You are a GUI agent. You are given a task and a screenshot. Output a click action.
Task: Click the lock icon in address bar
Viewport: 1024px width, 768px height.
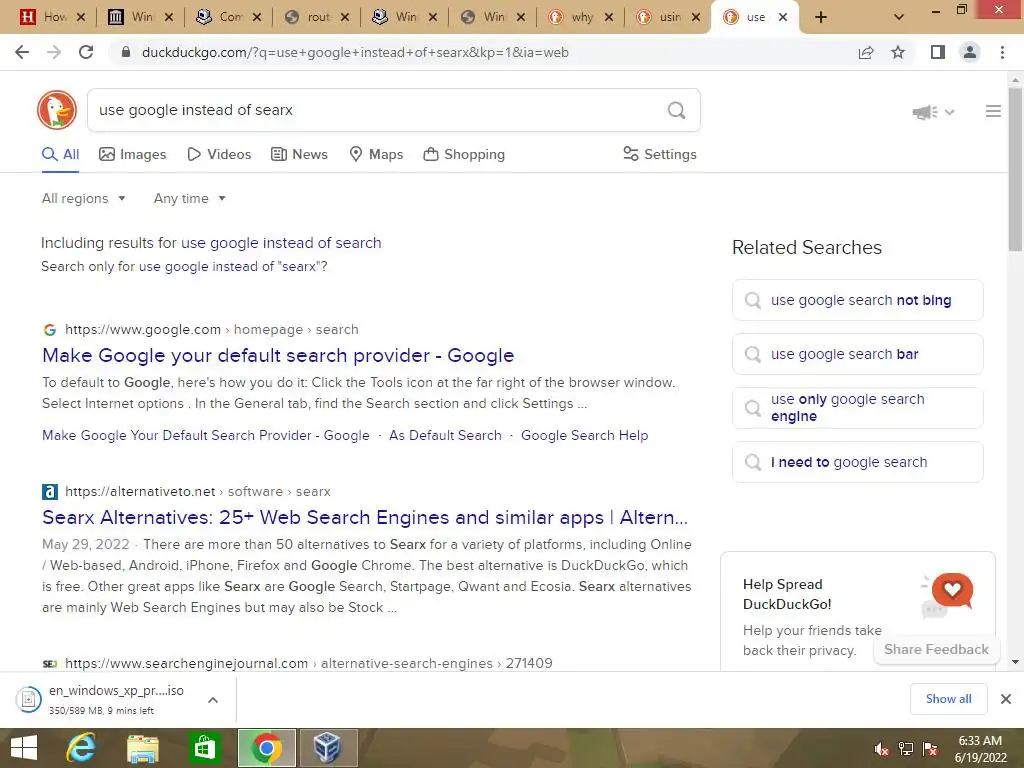(x=126, y=52)
